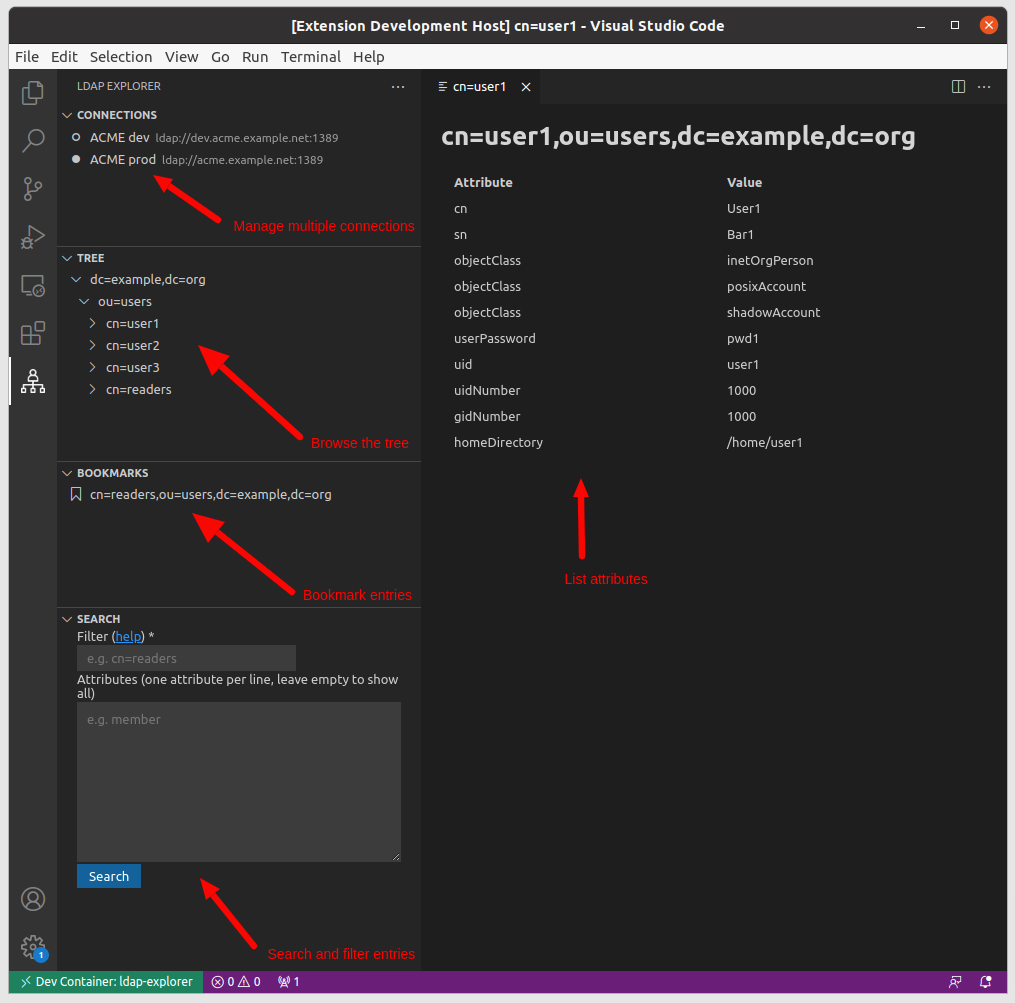This screenshot has width=1015, height=1003.
Task: Select the LDAP Explorer activity icon
Action: click(x=32, y=381)
